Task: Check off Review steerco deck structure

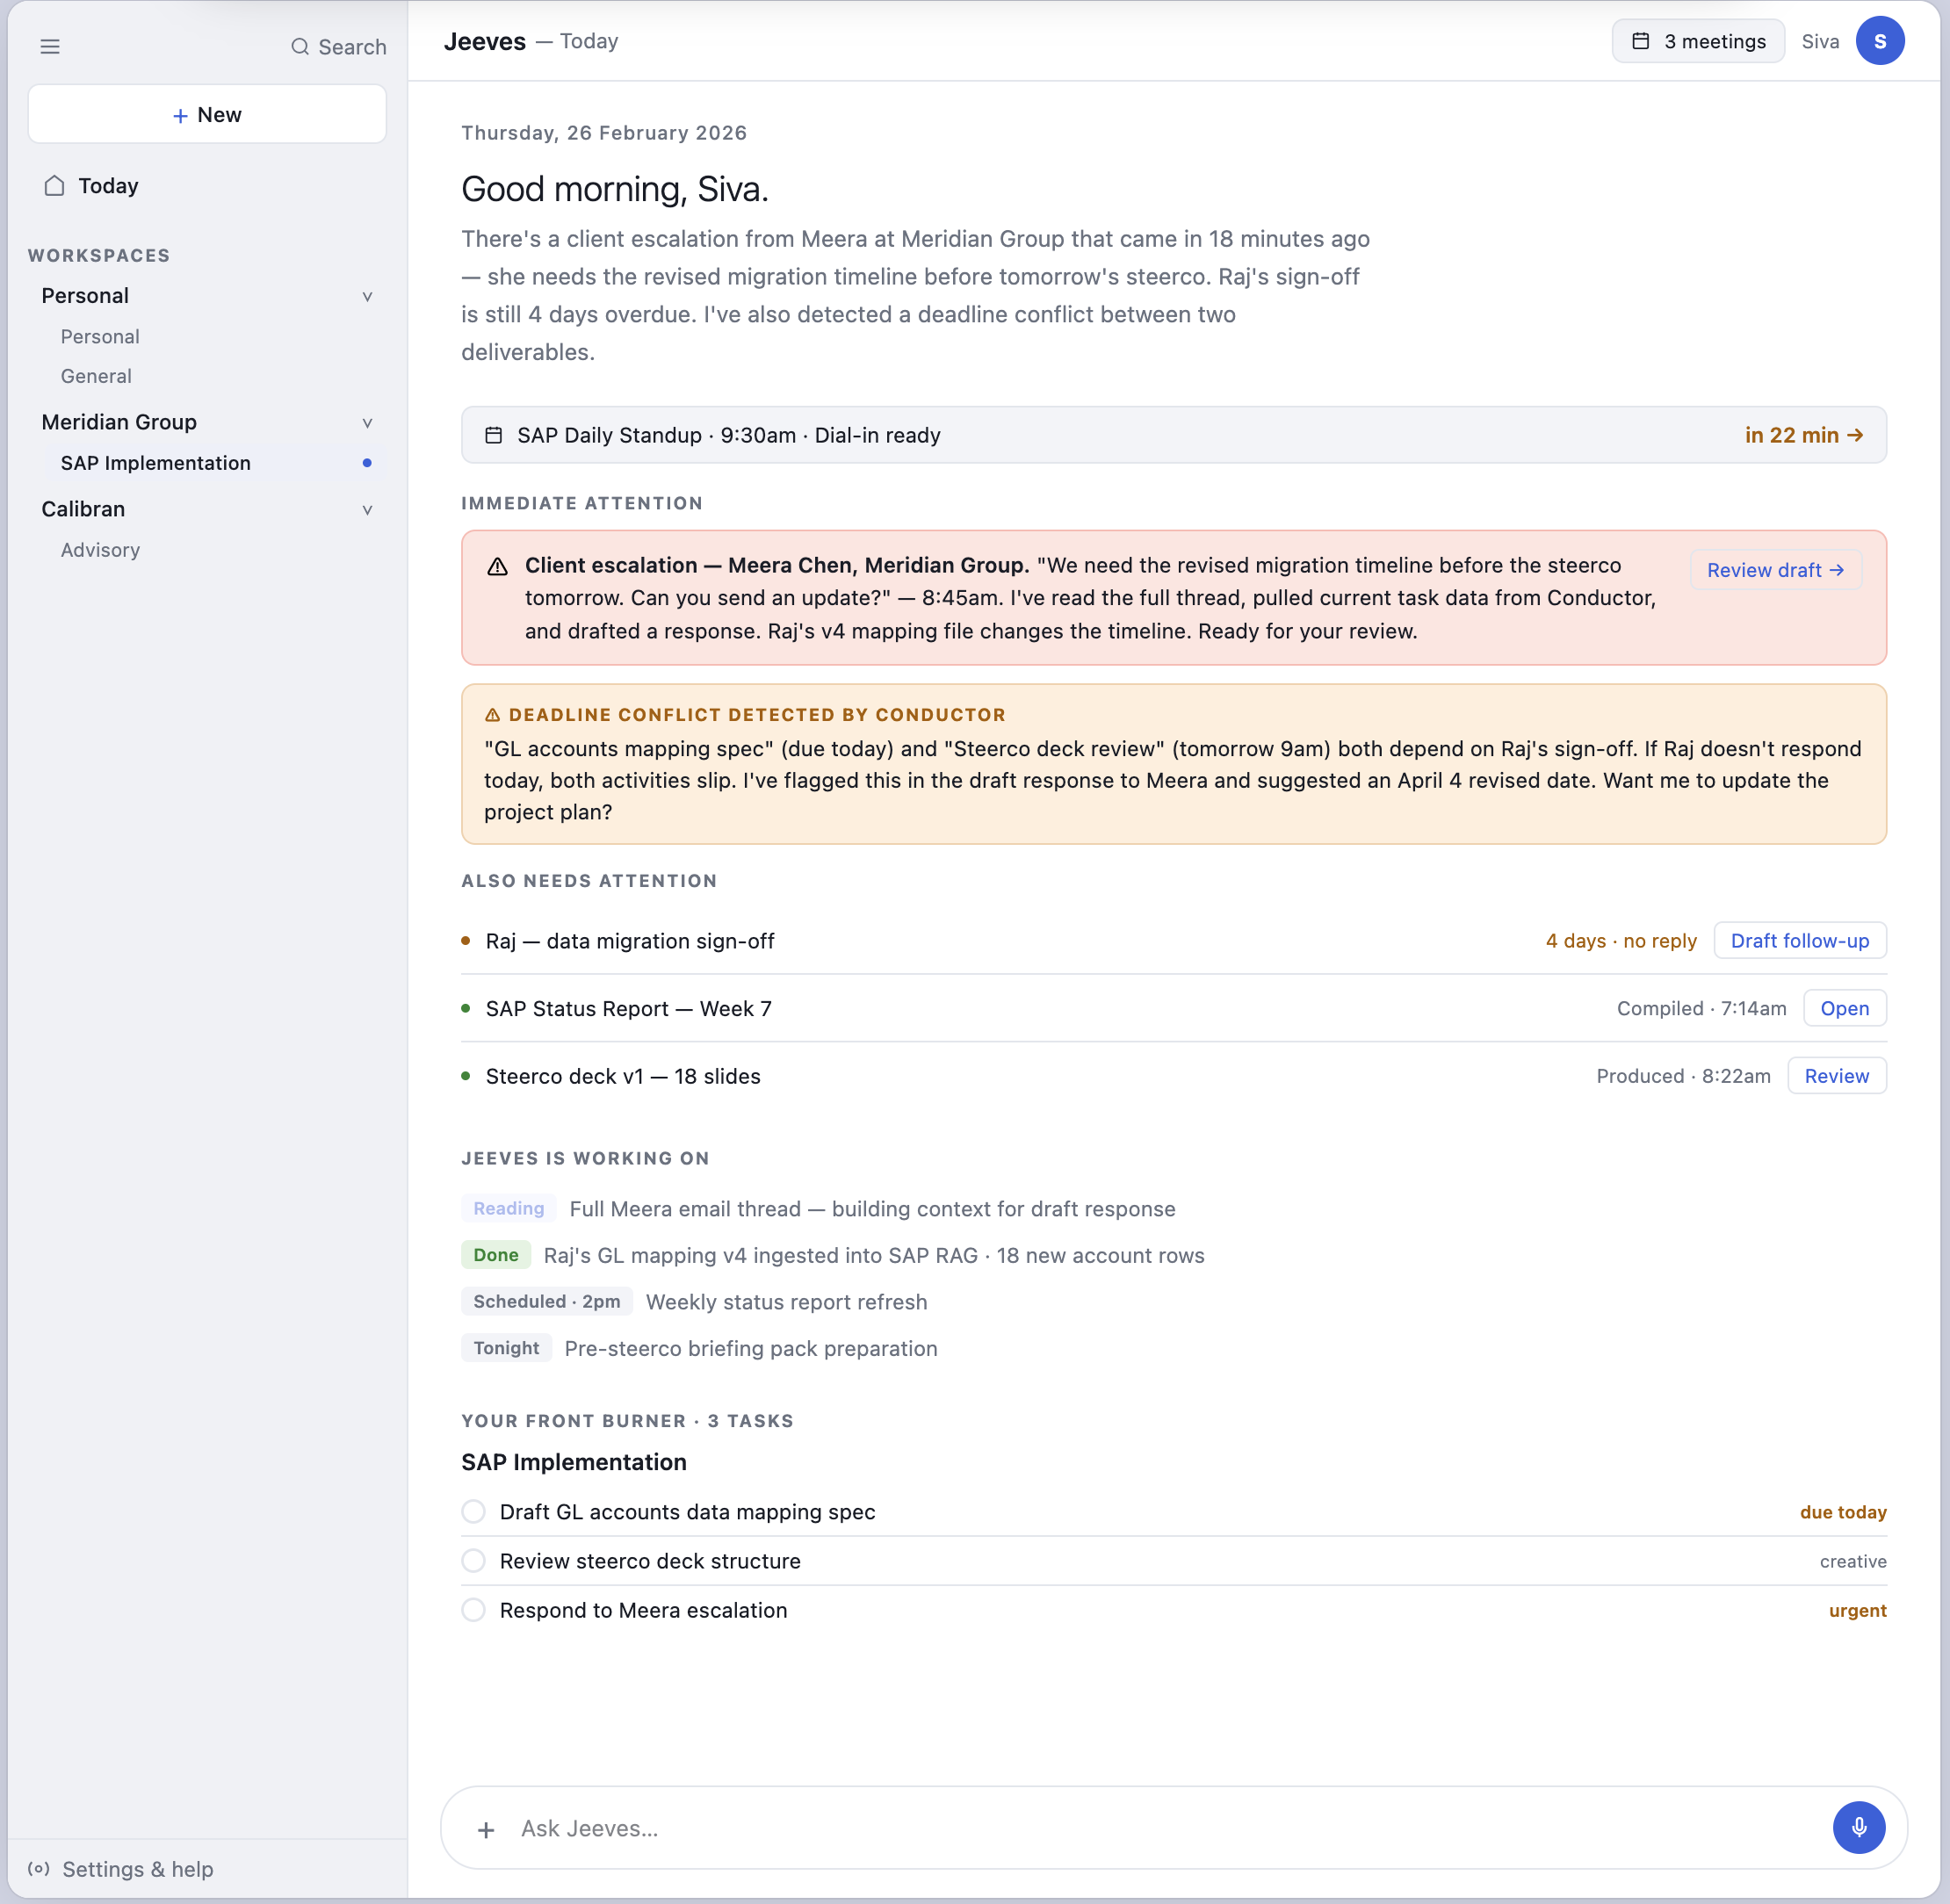Action: click(474, 1560)
